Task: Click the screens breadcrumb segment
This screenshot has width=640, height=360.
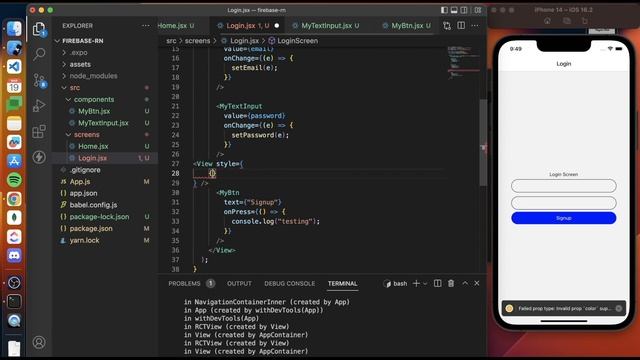Action: 197,41
